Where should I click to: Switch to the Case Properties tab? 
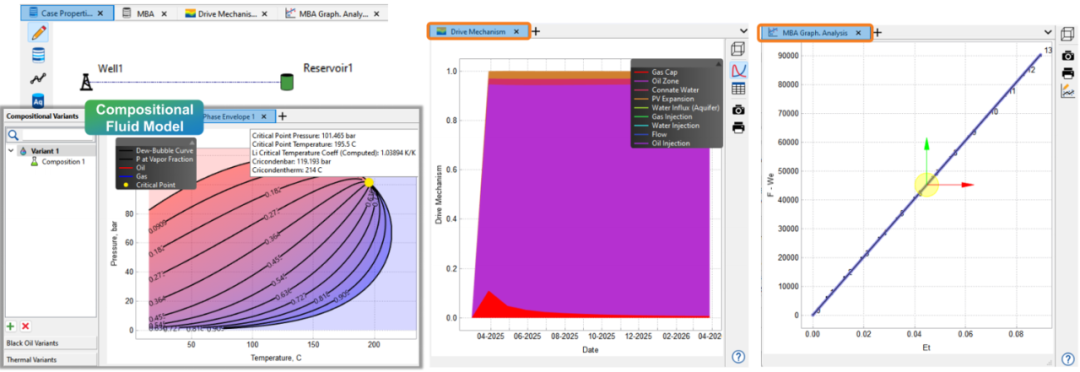67,12
